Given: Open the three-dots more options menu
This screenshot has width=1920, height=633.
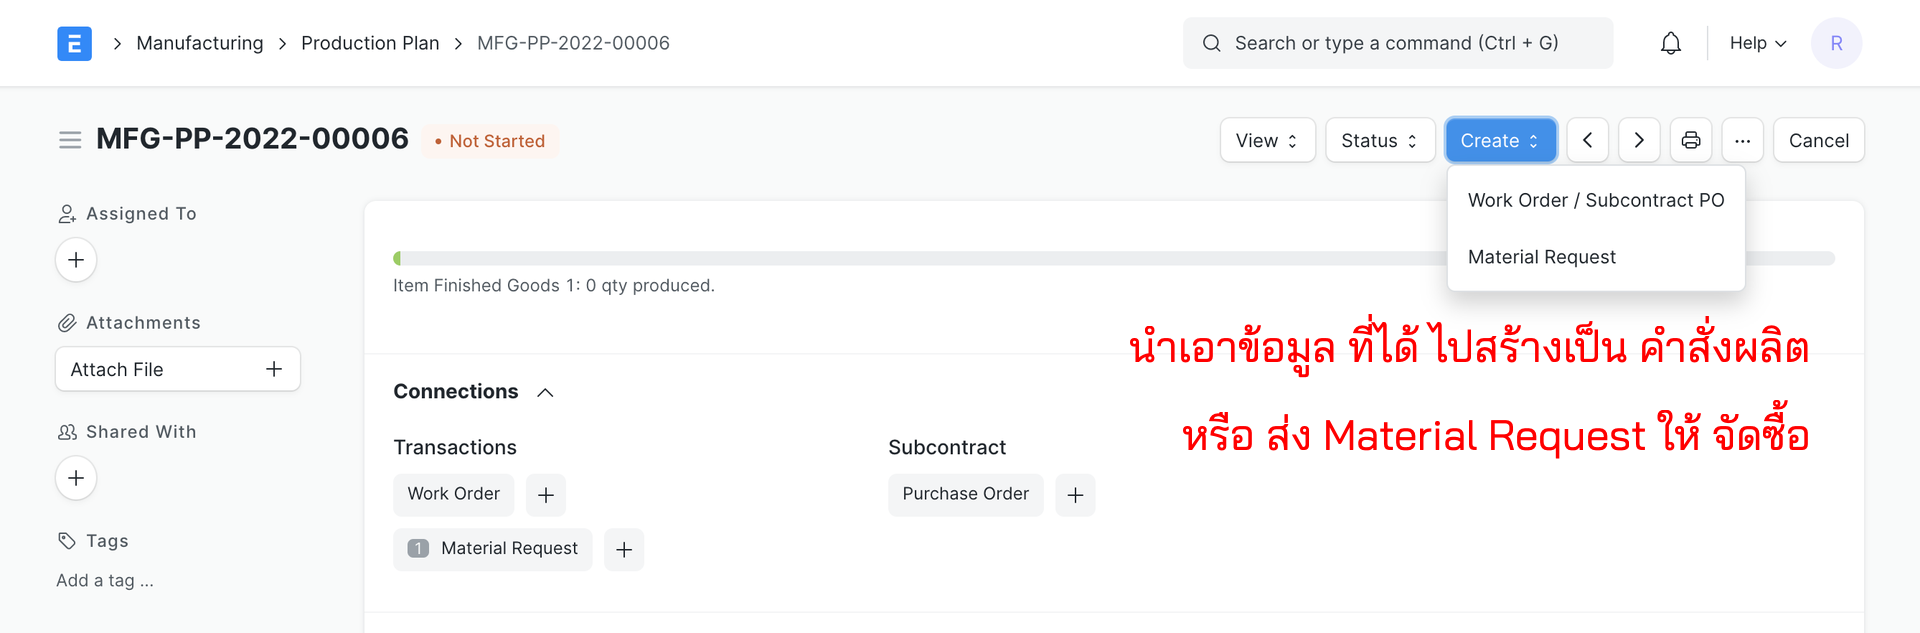Looking at the screenshot, I should pyautogui.click(x=1743, y=140).
